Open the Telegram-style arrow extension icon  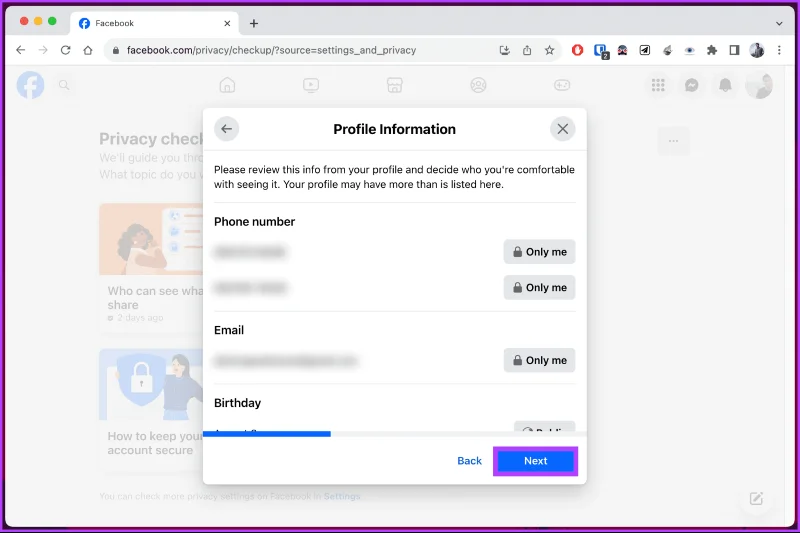tap(645, 50)
